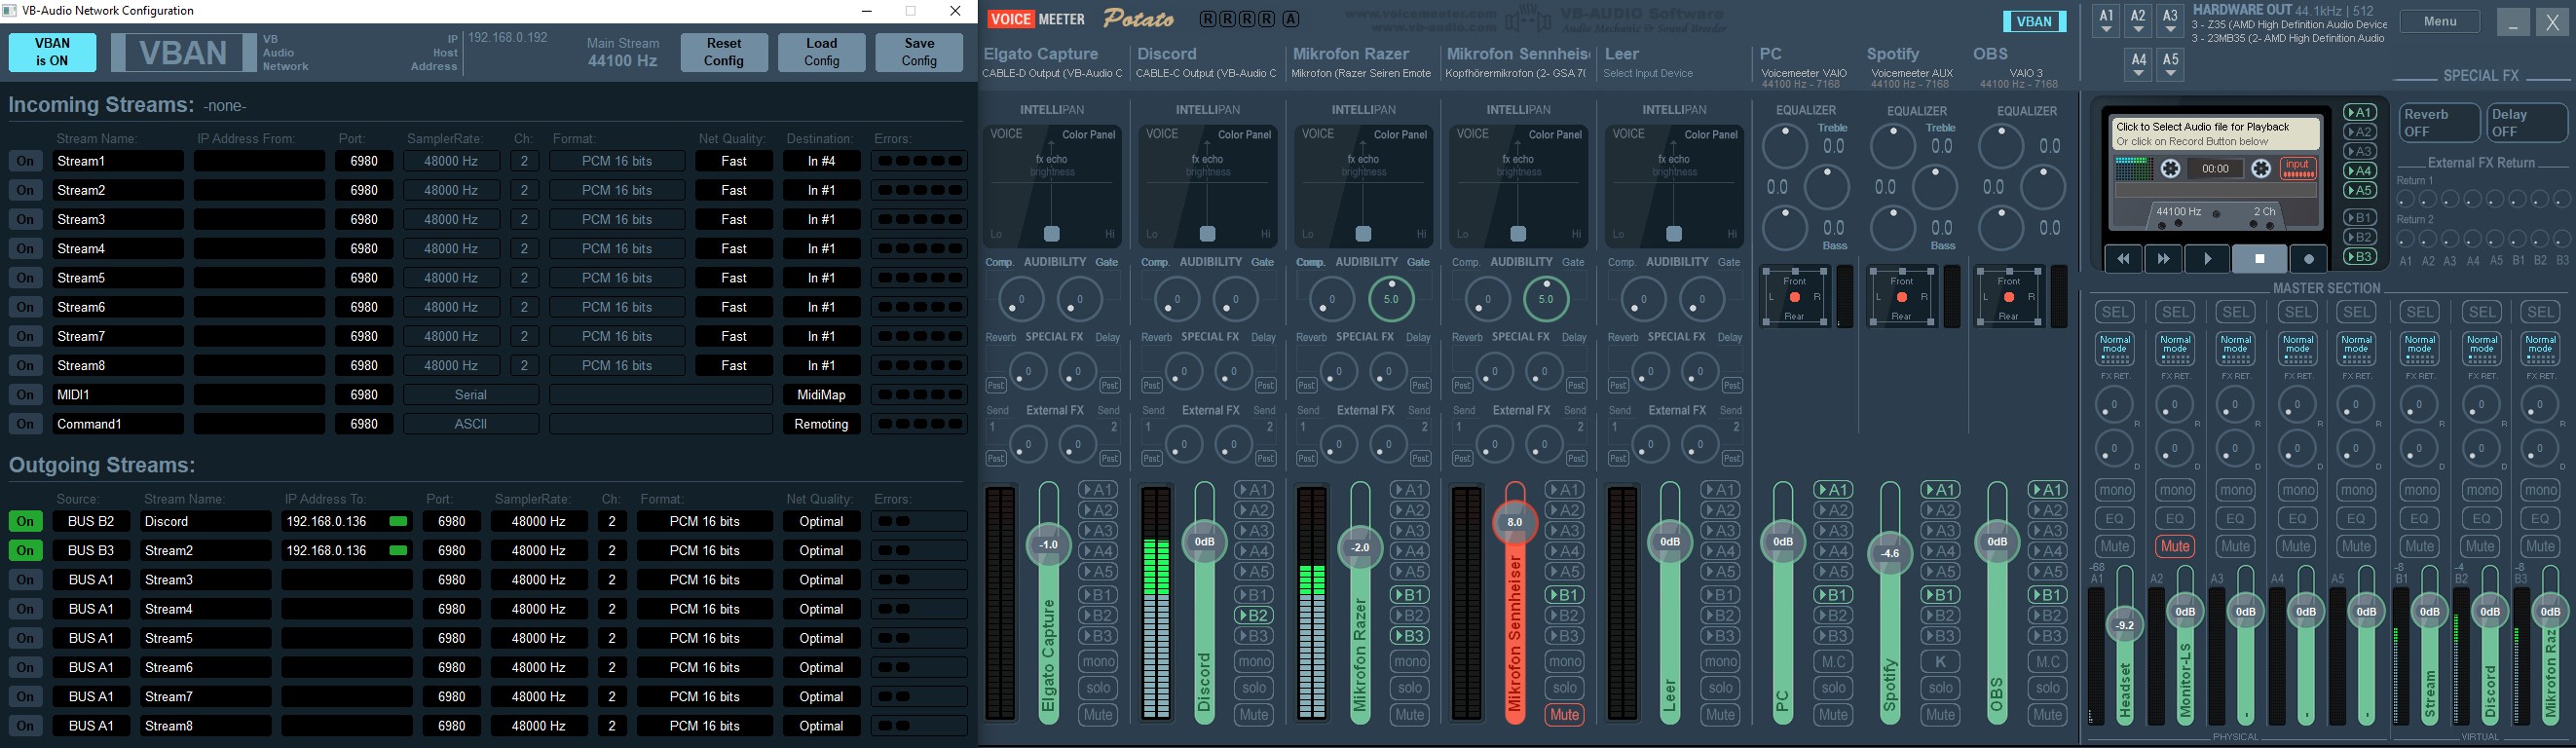Click IP Address To field of Stream2

point(346,550)
